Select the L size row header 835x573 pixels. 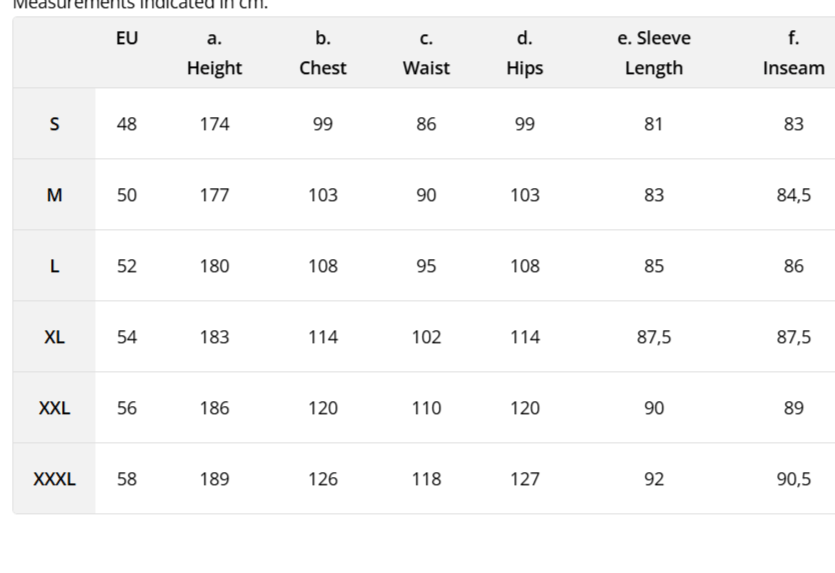click(x=54, y=266)
